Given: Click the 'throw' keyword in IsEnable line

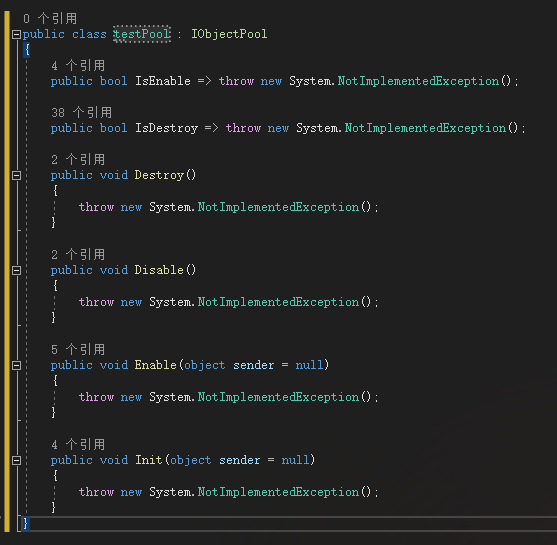Looking at the screenshot, I should tap(236, 81).
